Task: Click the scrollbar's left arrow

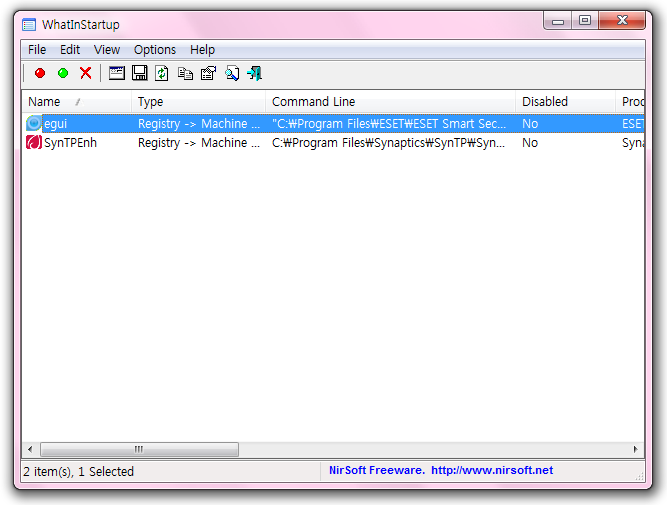Action: coord(30,449)
